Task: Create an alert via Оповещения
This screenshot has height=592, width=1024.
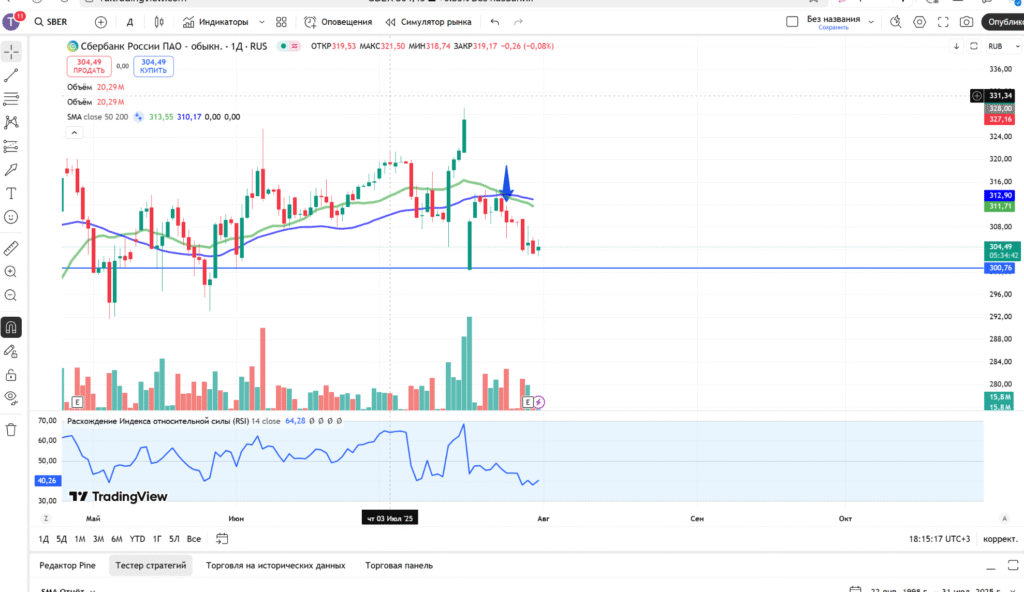Action: tap(338, 22)
